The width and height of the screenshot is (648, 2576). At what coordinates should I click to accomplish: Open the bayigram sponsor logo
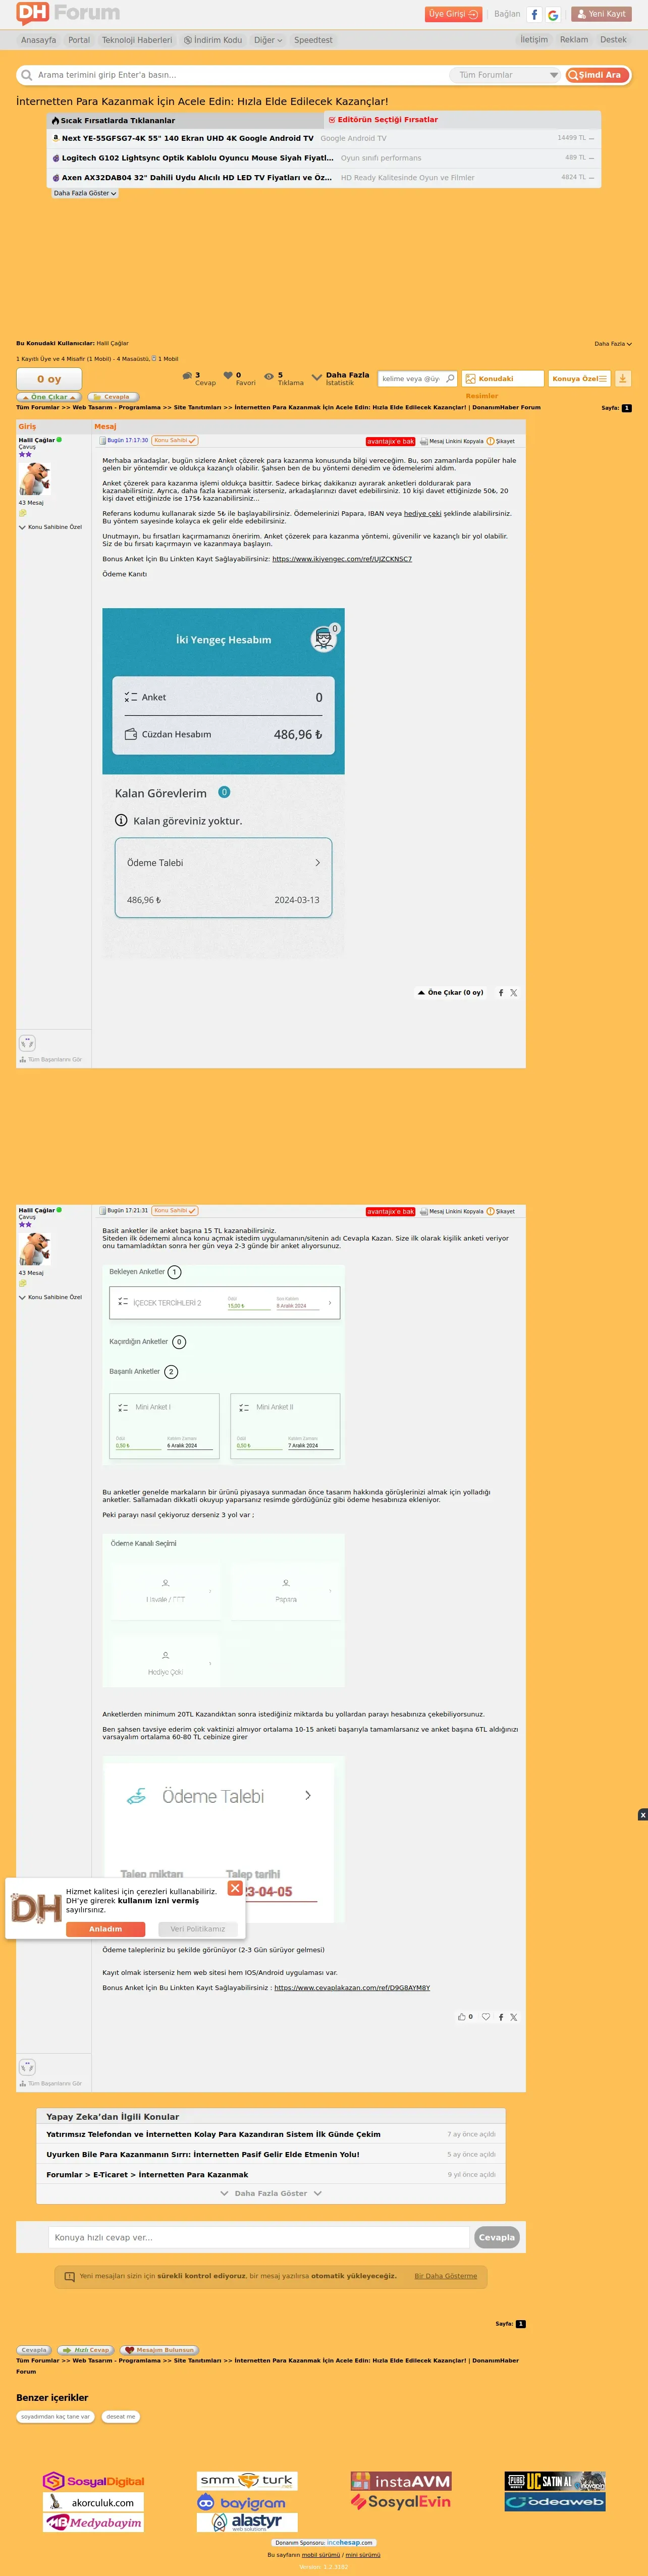247,2502
